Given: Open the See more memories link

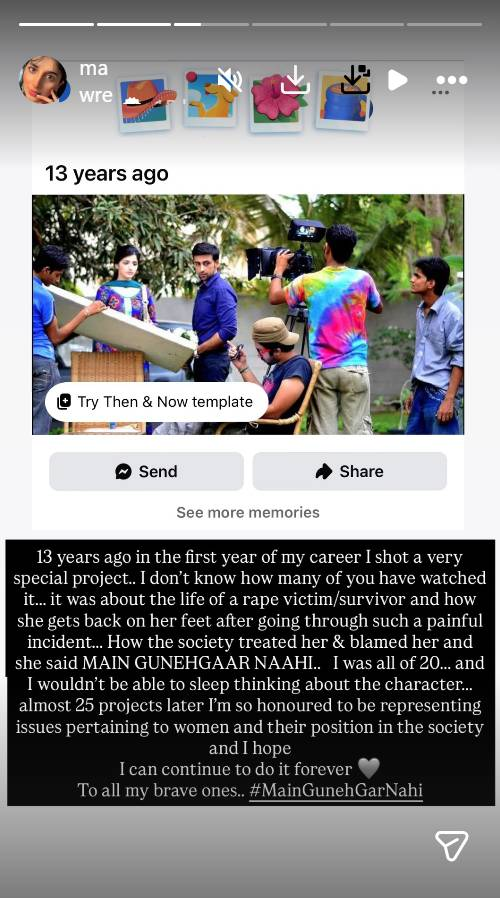Looking at the screenshot, I should (248, 512).
